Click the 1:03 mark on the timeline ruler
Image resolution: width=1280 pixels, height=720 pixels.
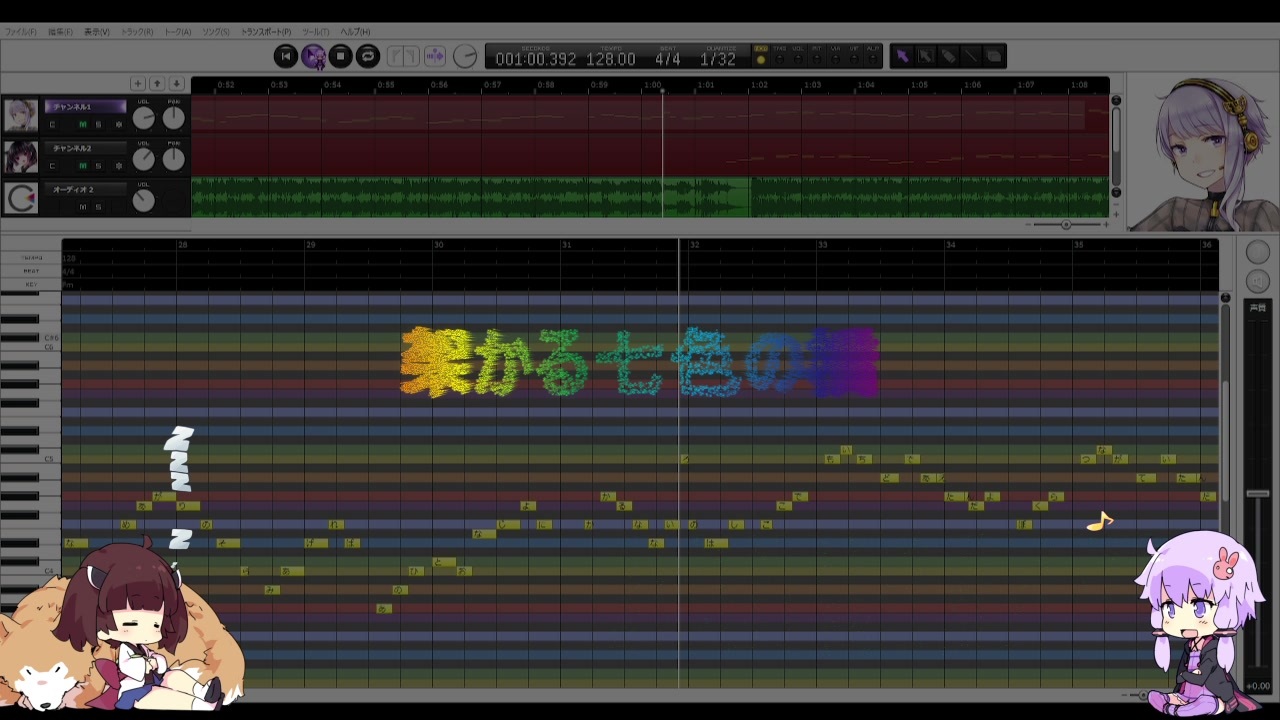coord(813,85)
